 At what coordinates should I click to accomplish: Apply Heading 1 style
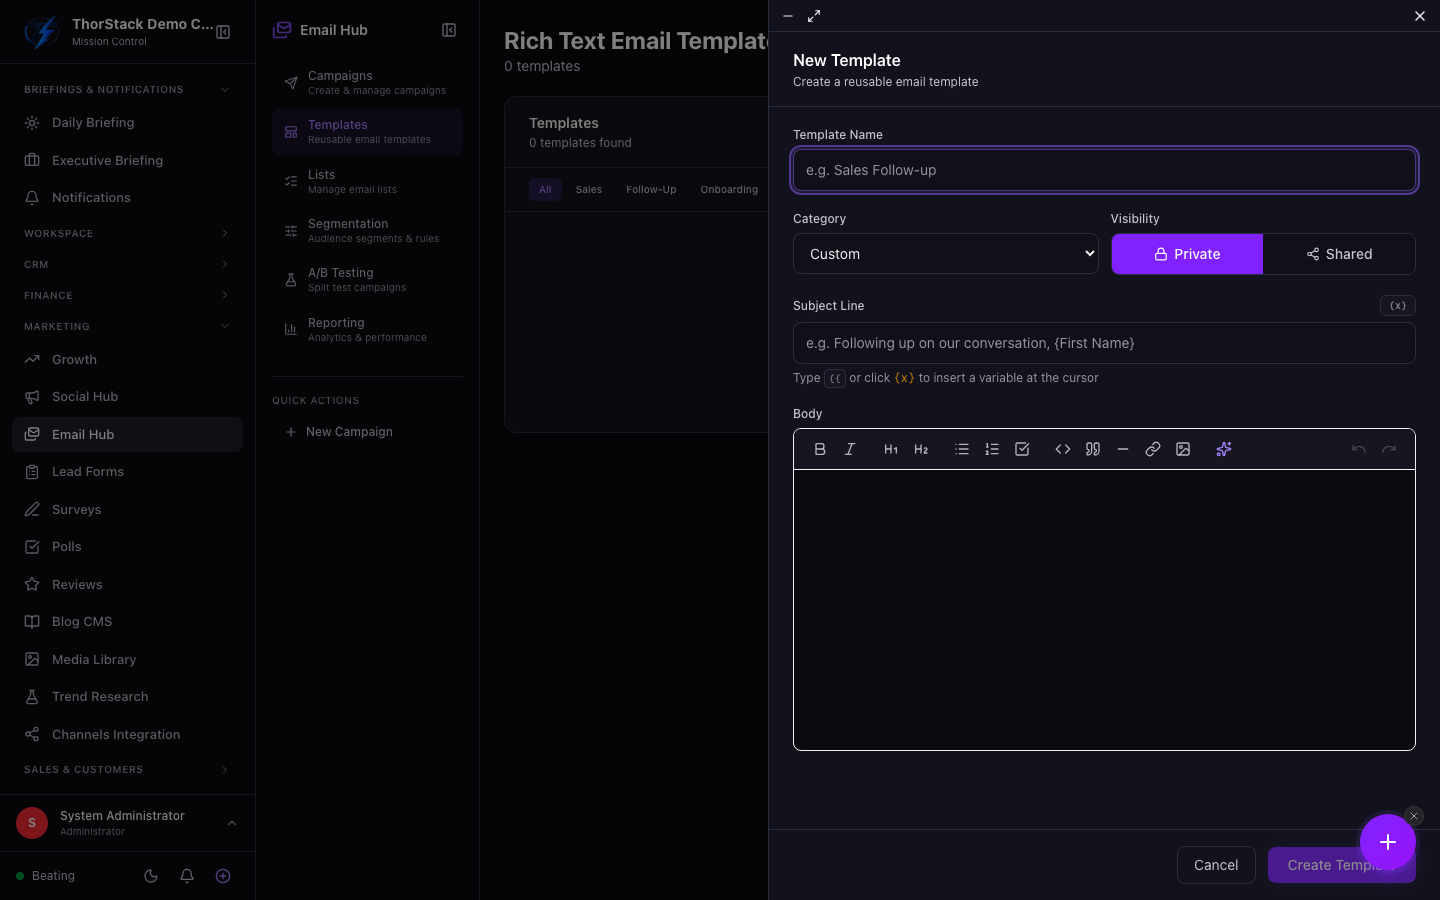click(891, 449)
